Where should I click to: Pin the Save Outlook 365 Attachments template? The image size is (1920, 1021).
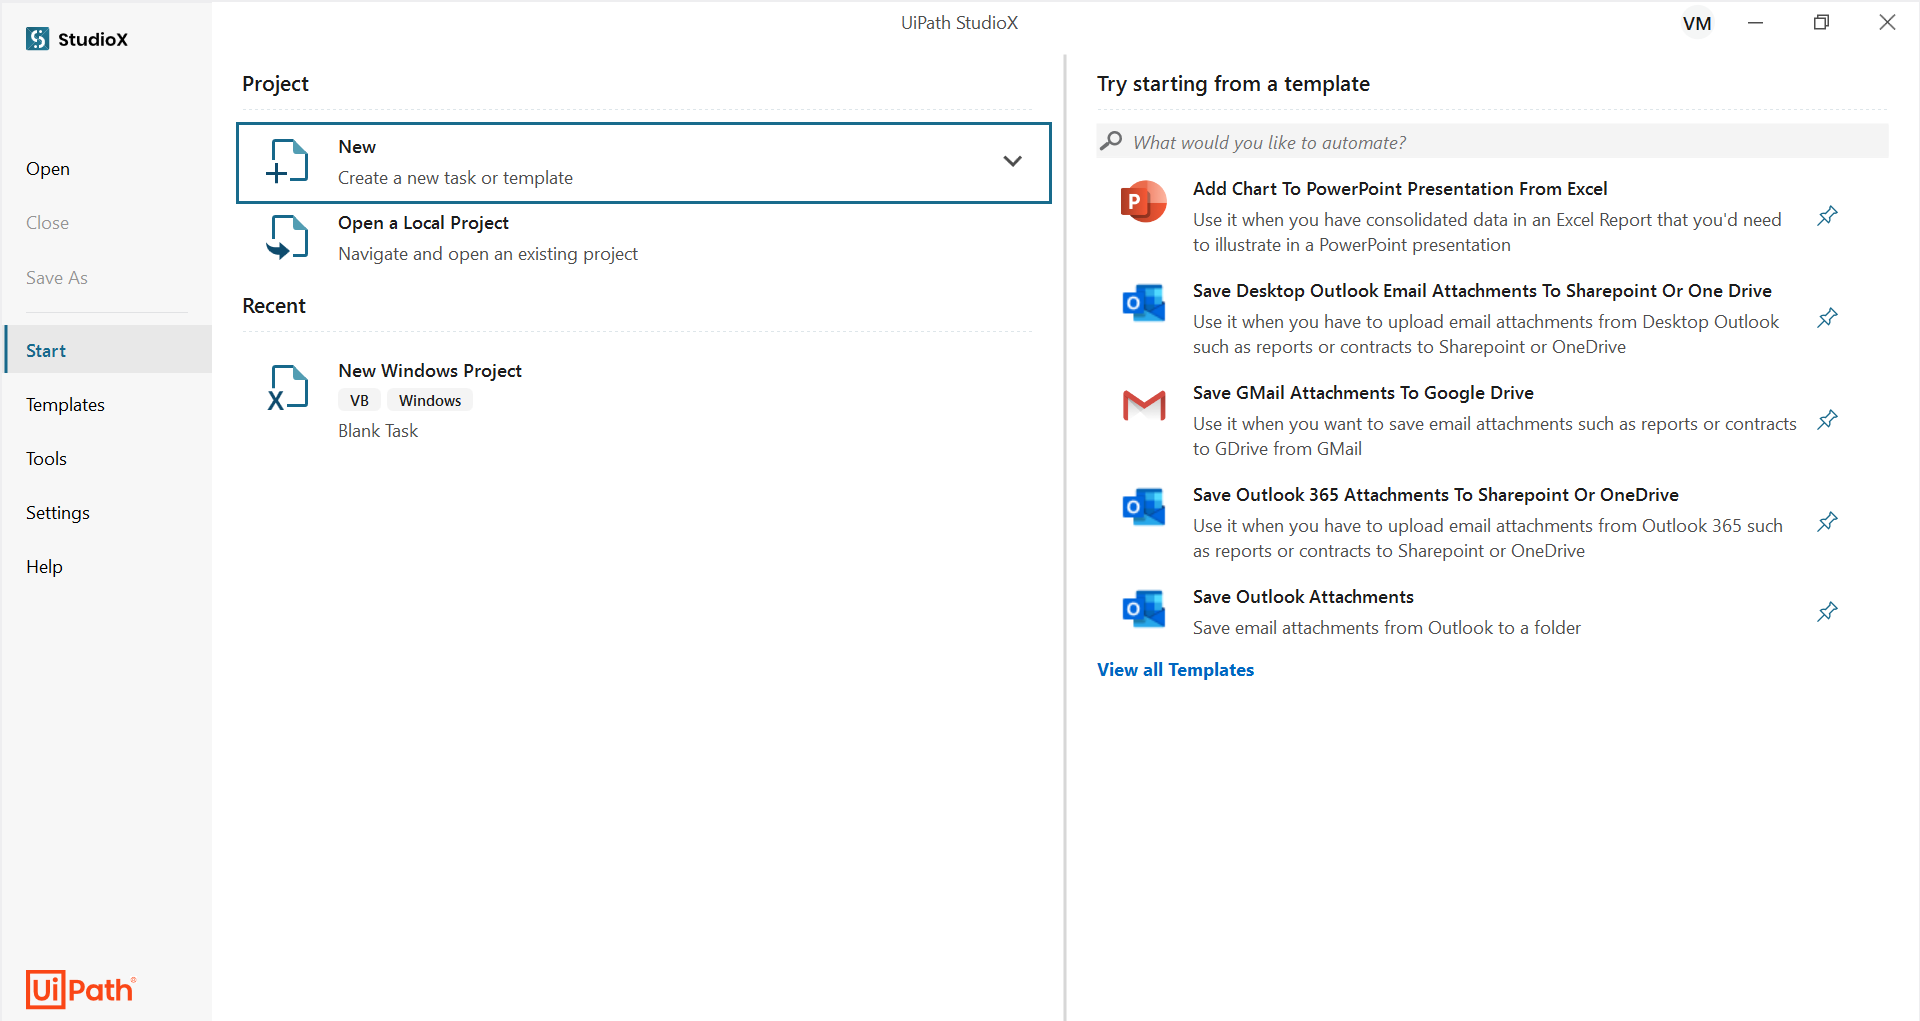point(1827,522)
